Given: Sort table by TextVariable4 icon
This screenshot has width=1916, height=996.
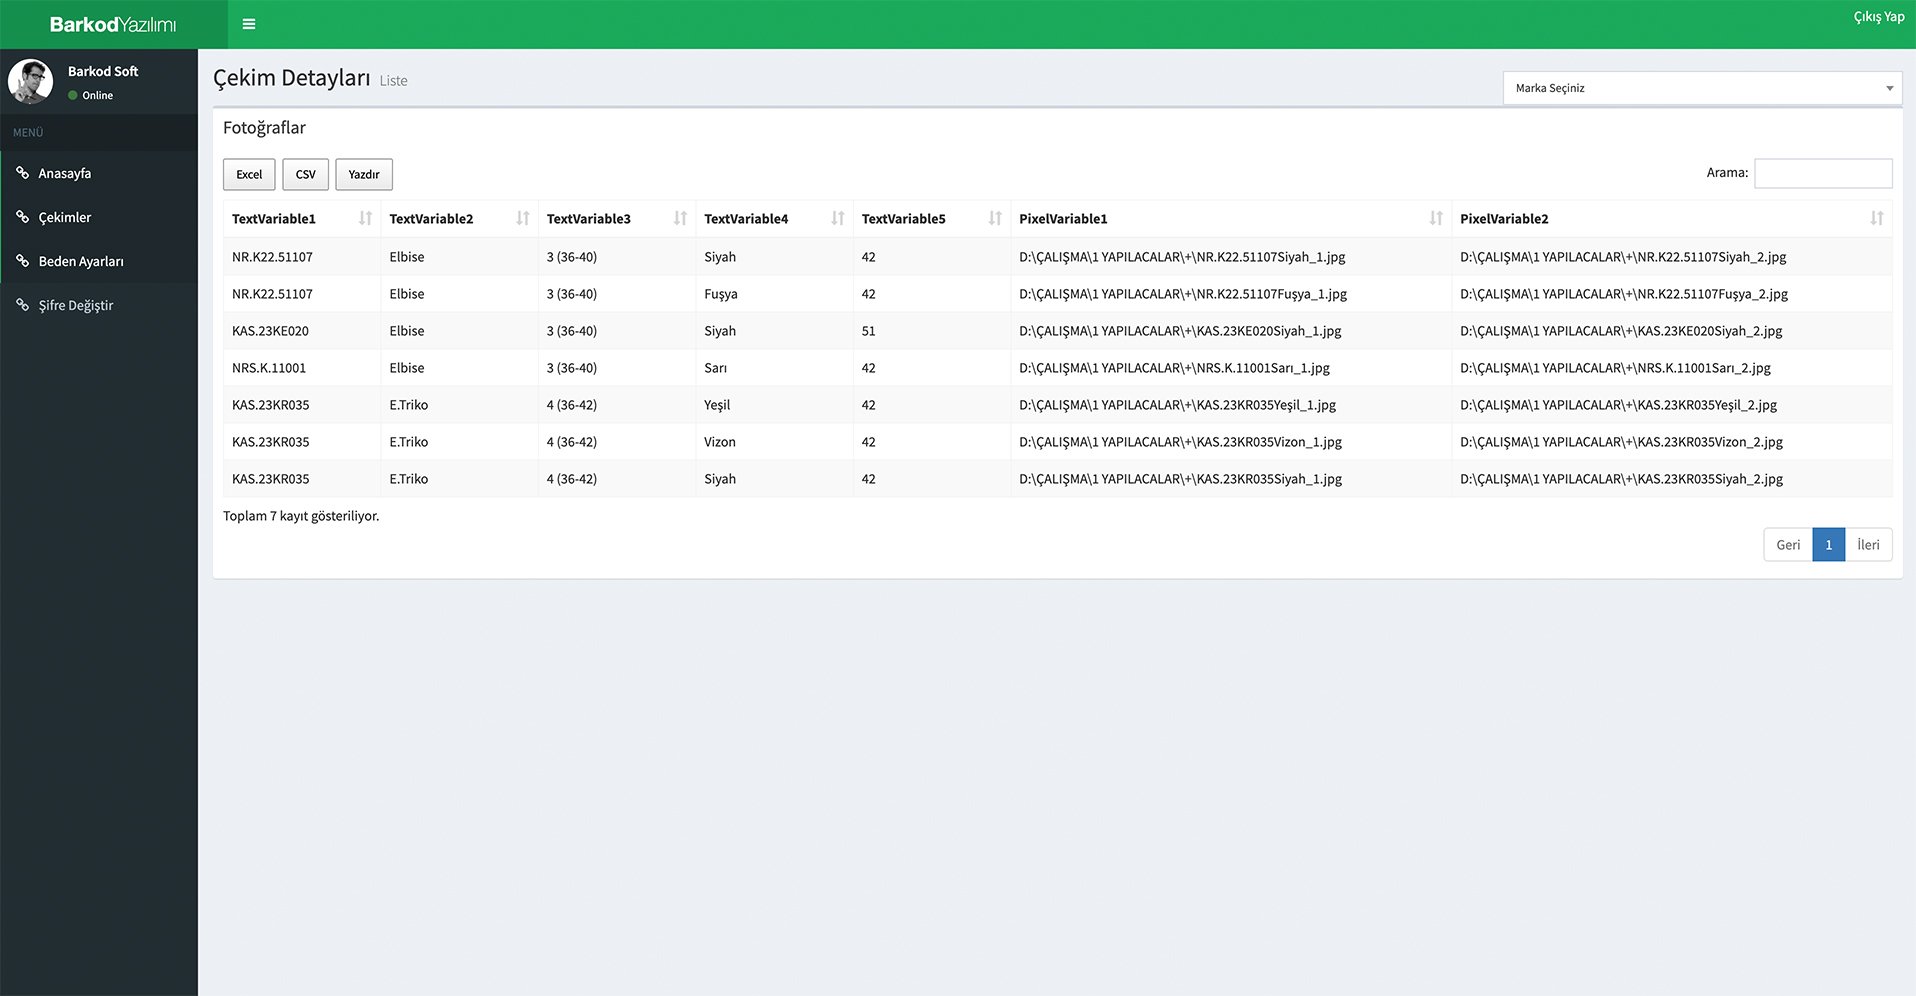Looking at the screenshot, I should pos(837,218).
